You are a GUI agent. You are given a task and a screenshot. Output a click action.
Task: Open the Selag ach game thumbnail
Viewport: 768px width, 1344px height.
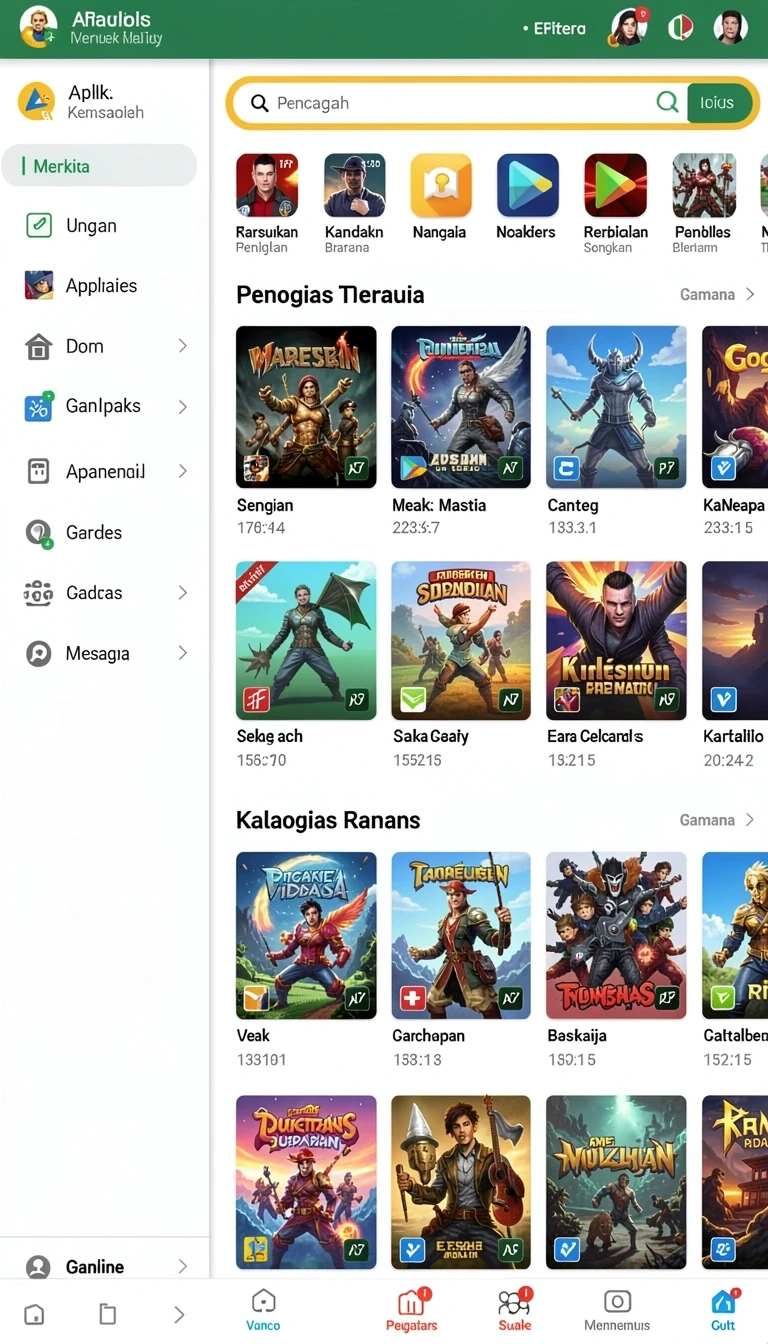306,640
